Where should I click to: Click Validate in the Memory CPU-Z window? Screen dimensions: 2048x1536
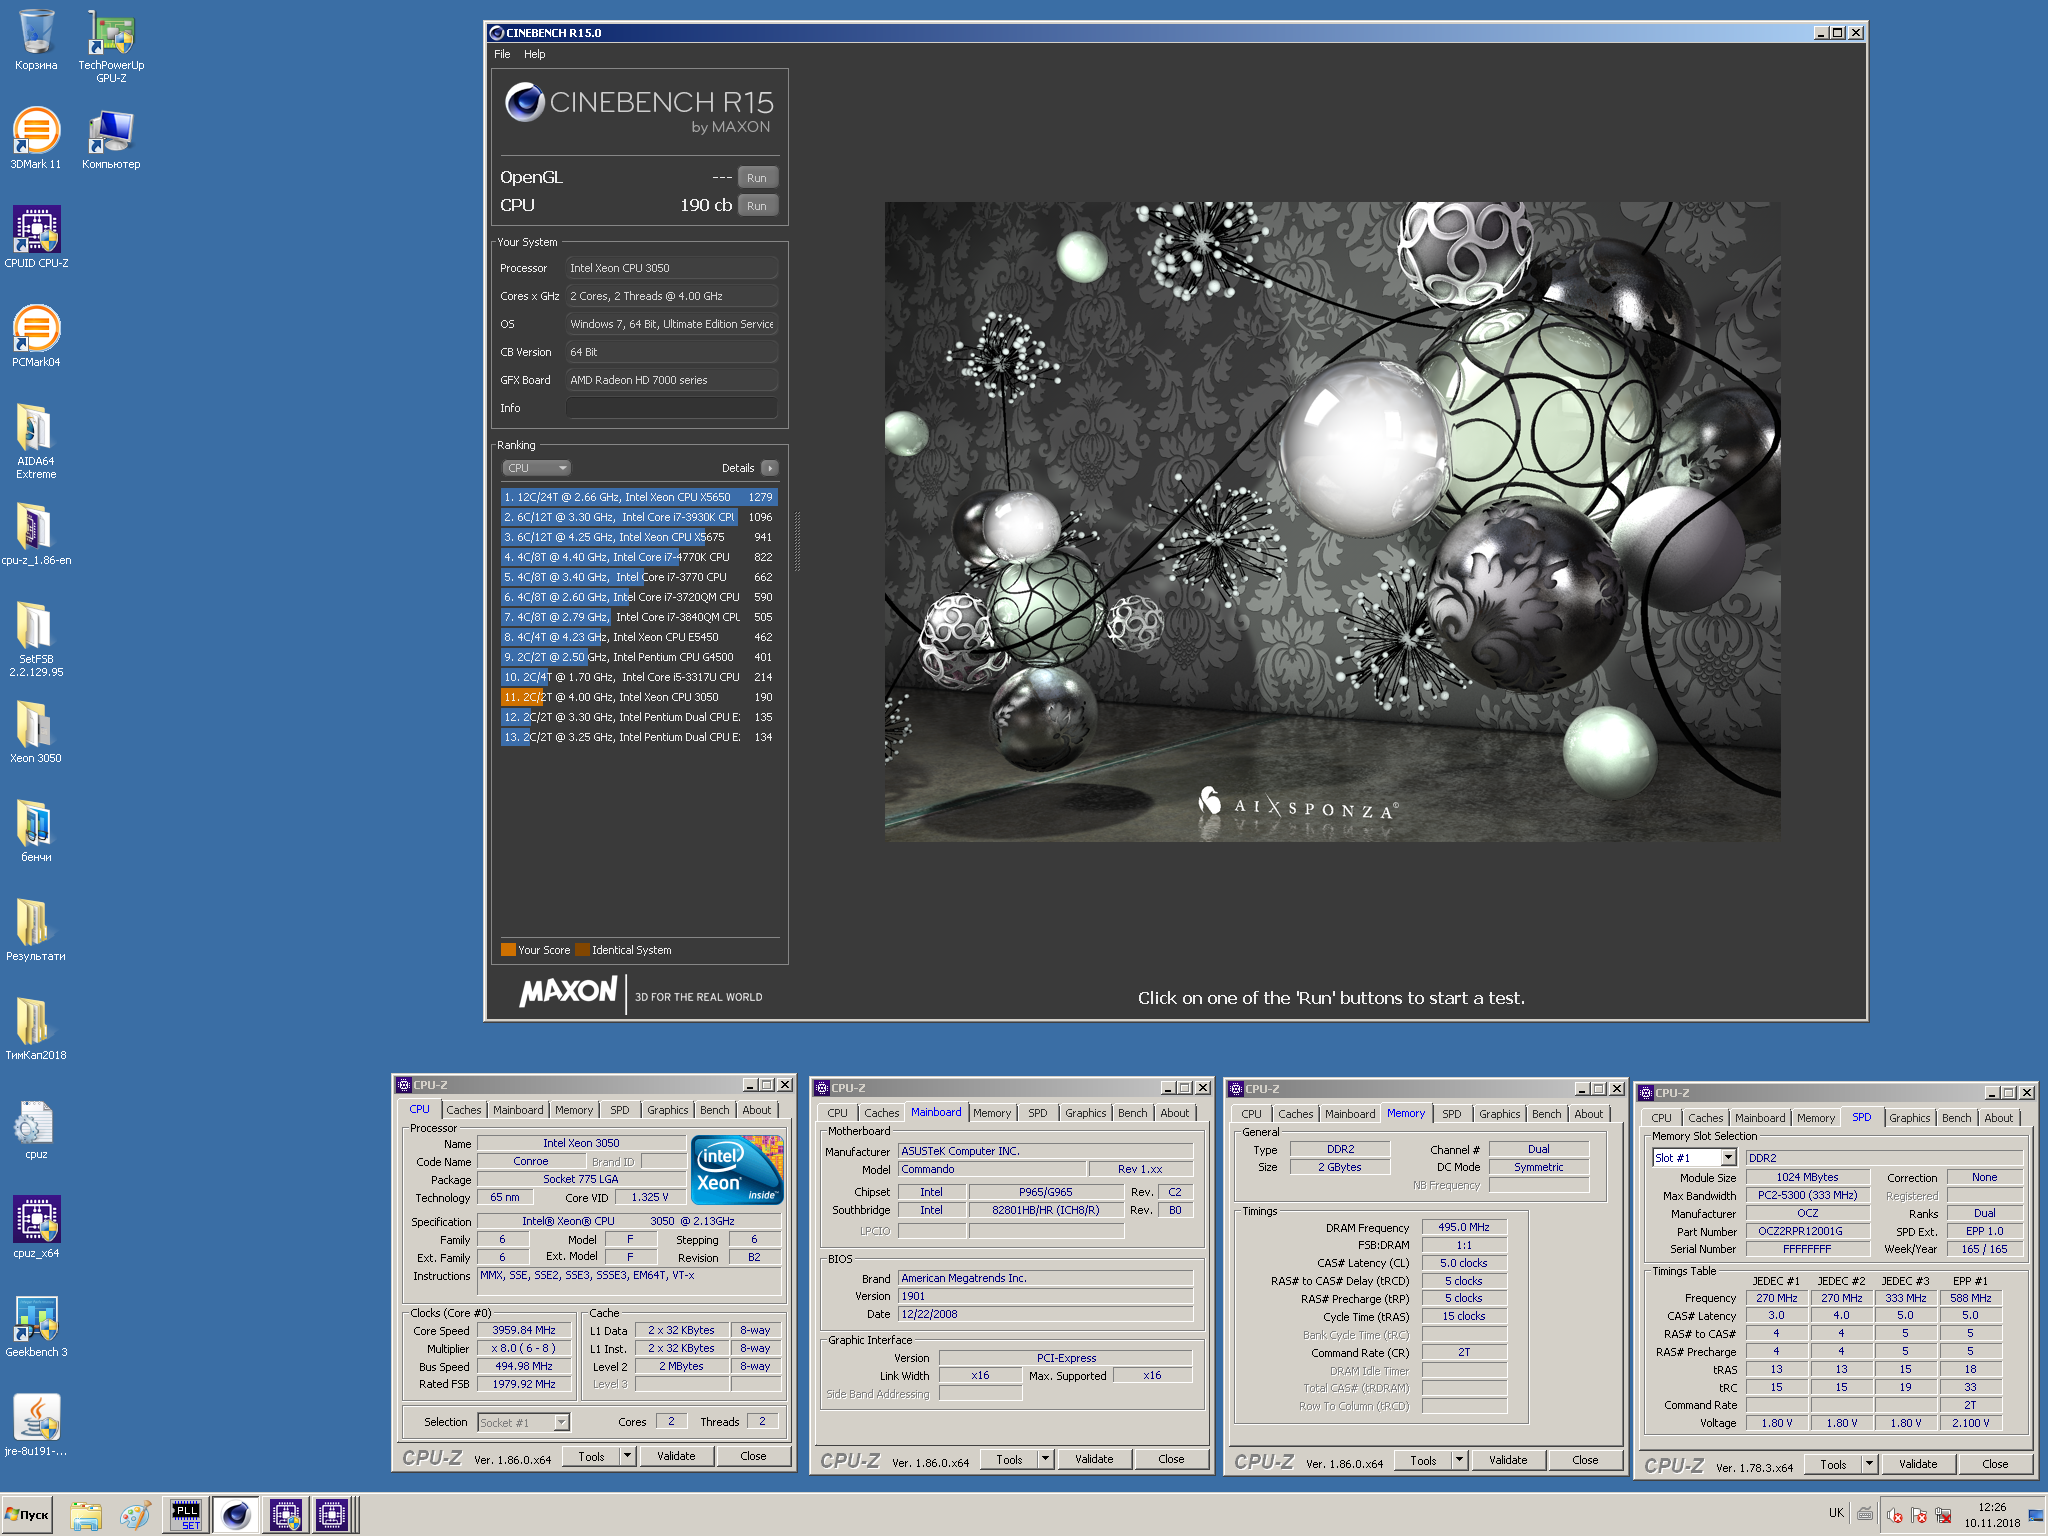coord(1508,1460)
